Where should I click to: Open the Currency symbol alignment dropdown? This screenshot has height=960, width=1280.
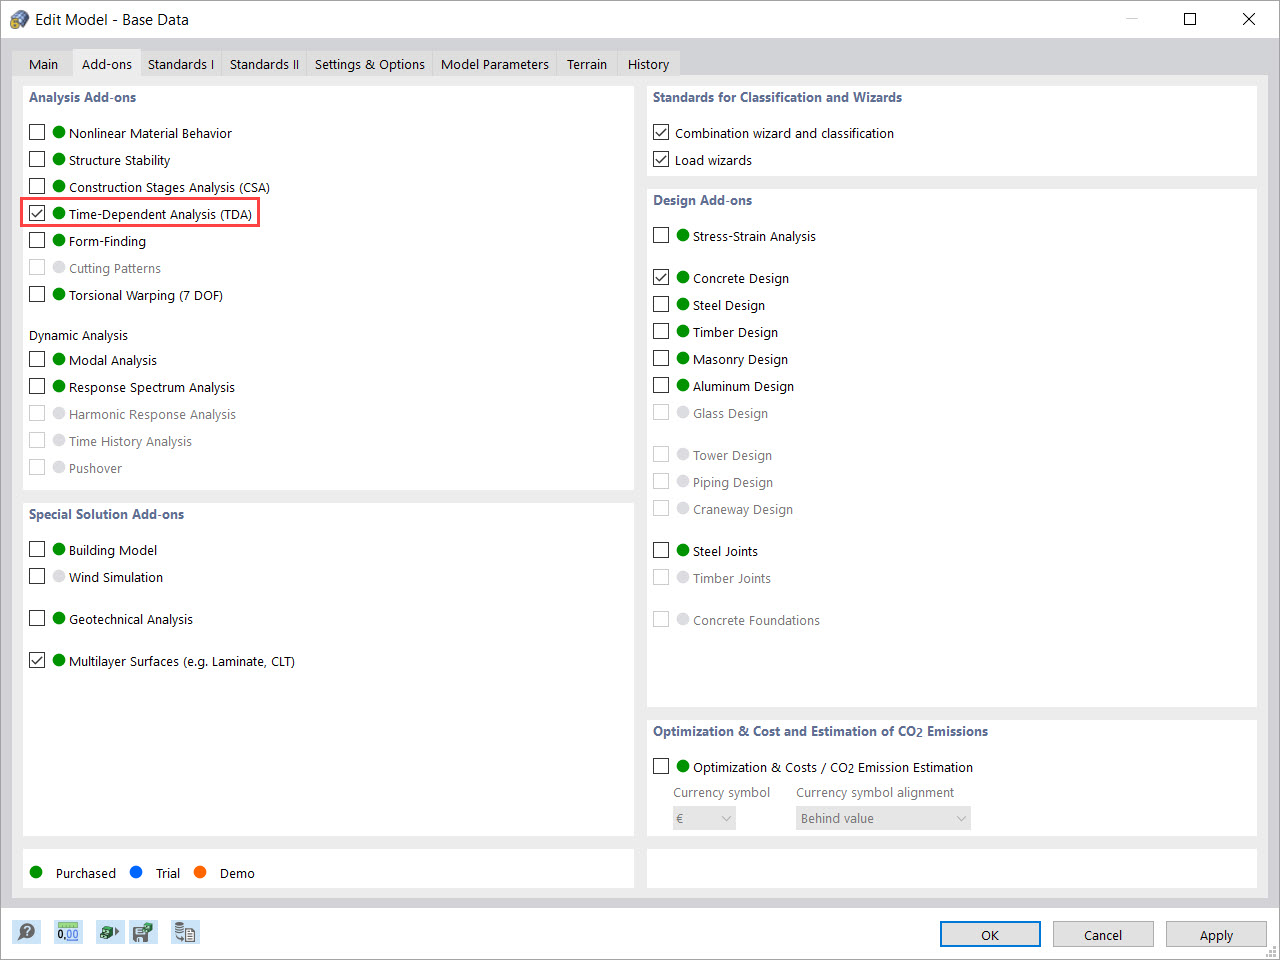(x=883, y=817)
